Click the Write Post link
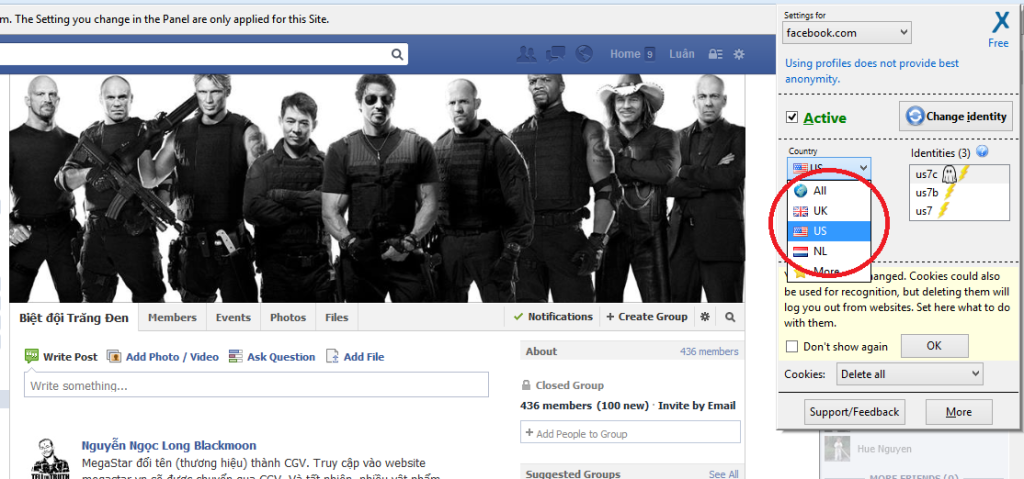This screenshot has width=1024, height=479. tap(70, 357)
